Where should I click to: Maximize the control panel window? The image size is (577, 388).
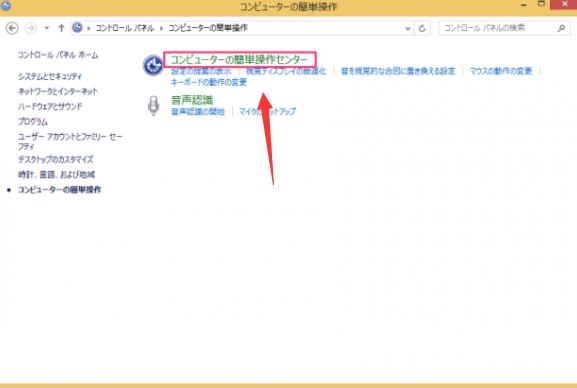point(541,4)
